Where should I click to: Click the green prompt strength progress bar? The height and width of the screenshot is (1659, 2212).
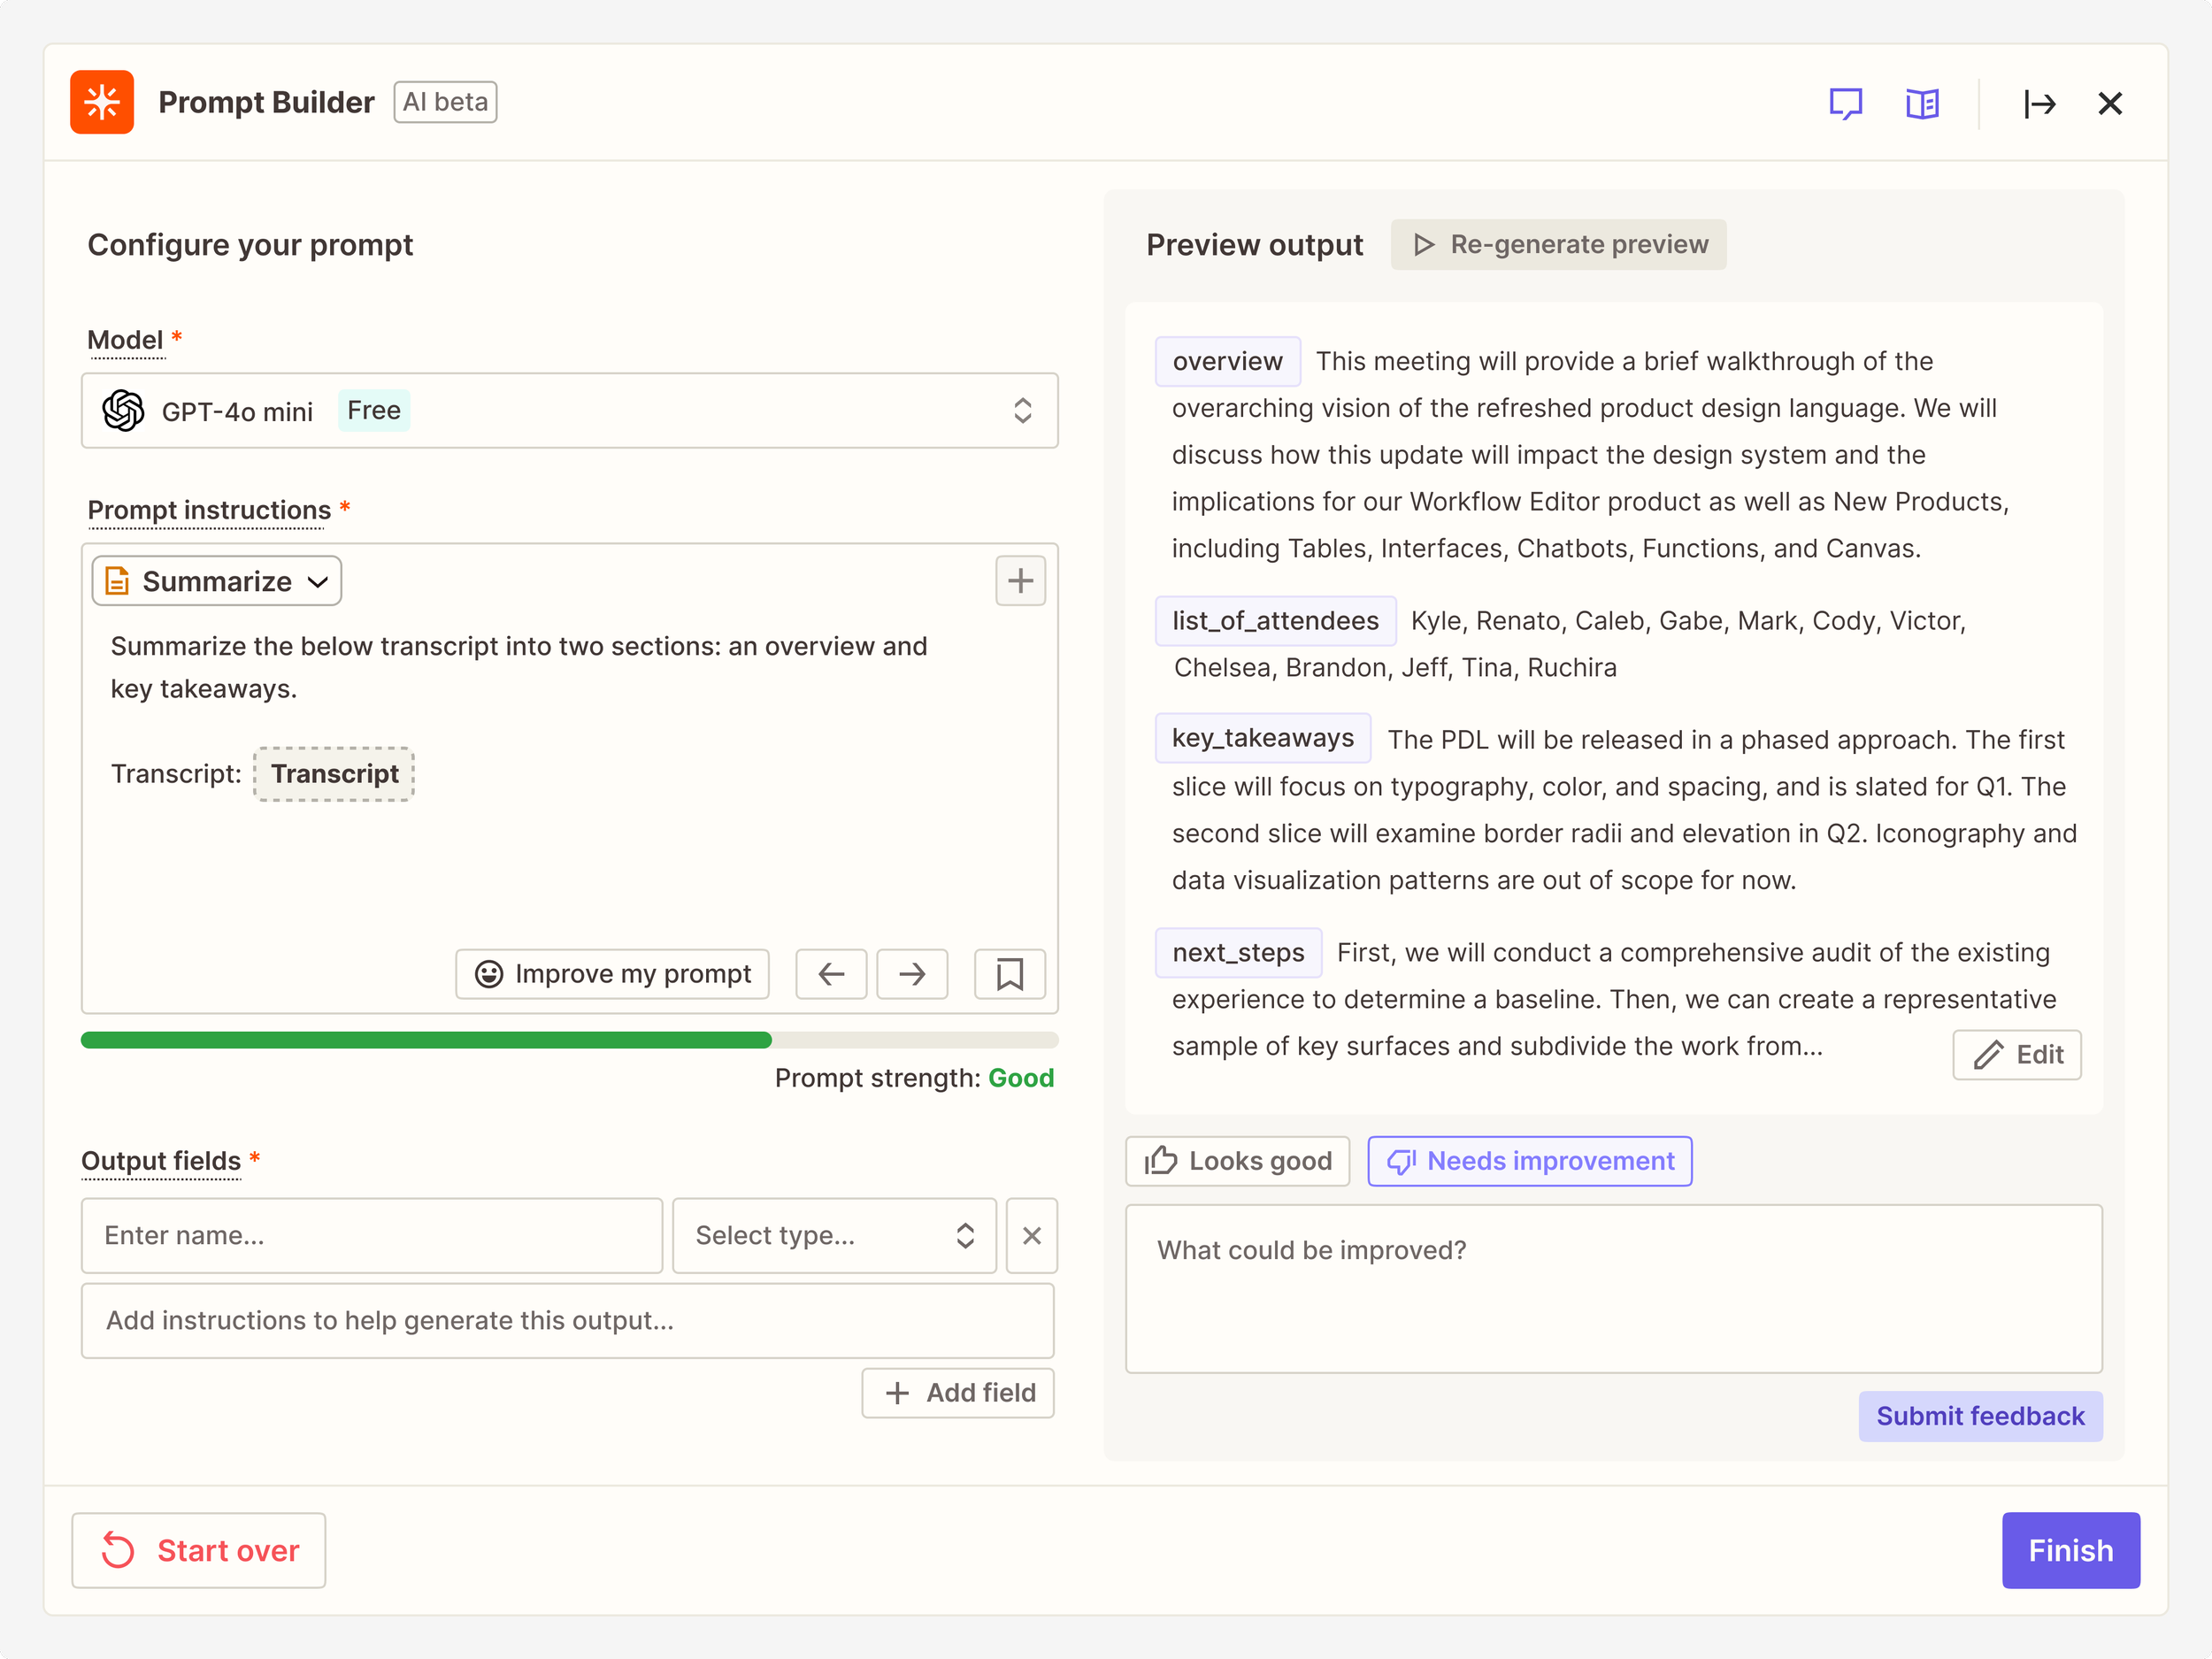[426, 1040]
